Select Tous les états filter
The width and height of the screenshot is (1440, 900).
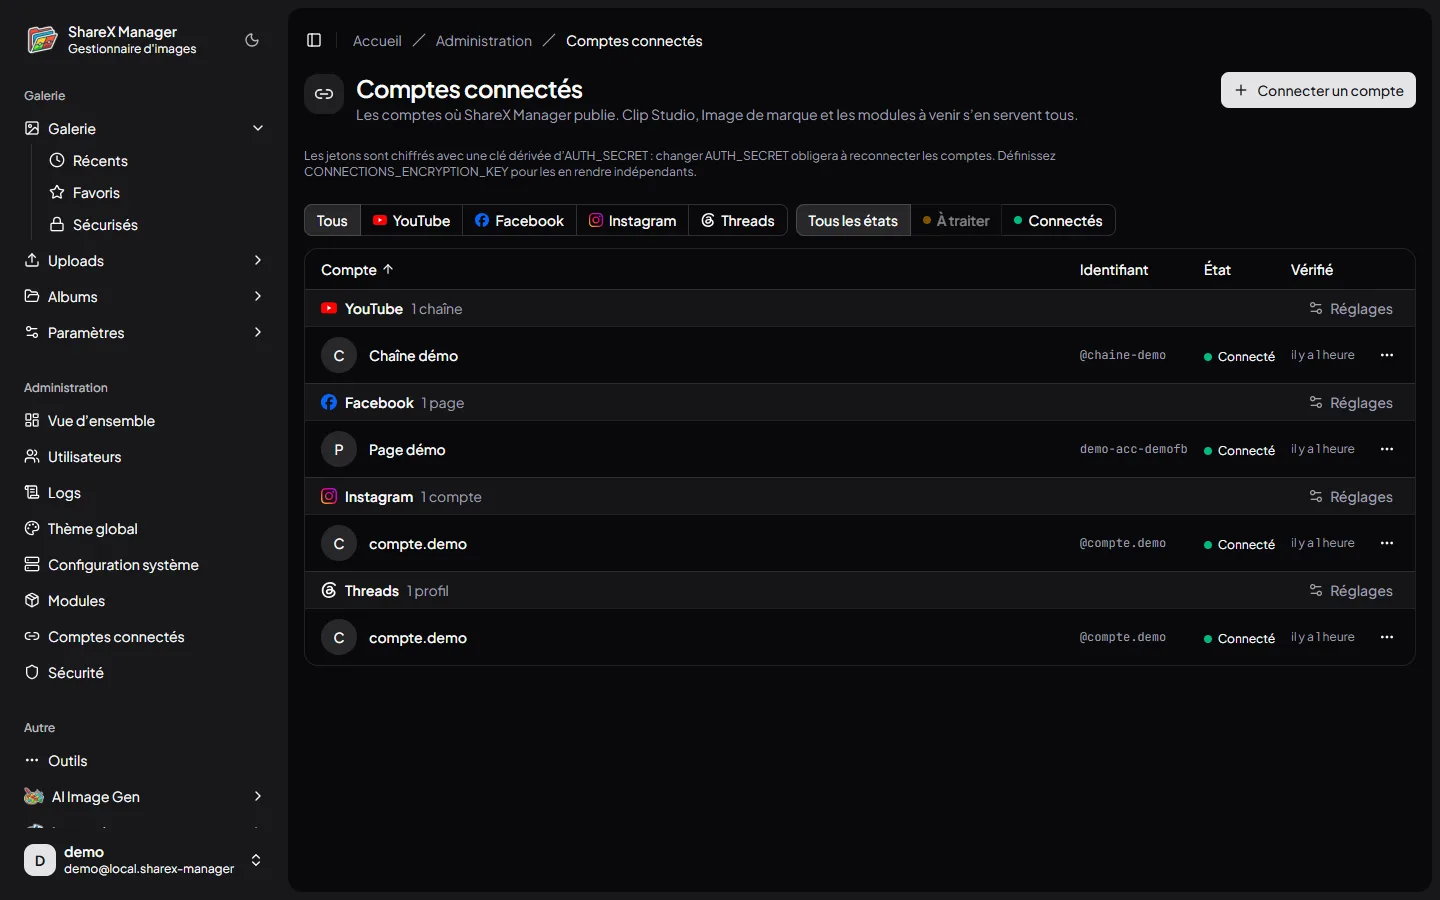853,221
